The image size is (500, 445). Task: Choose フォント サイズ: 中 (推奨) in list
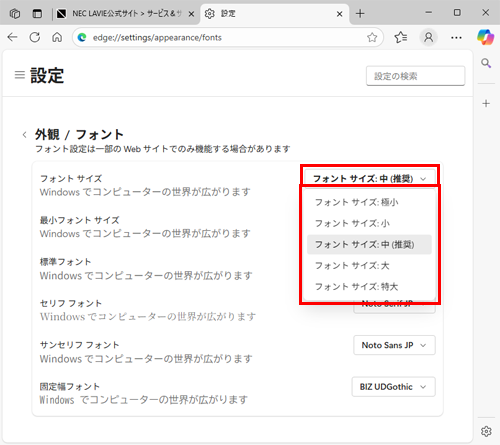[369, 245]
